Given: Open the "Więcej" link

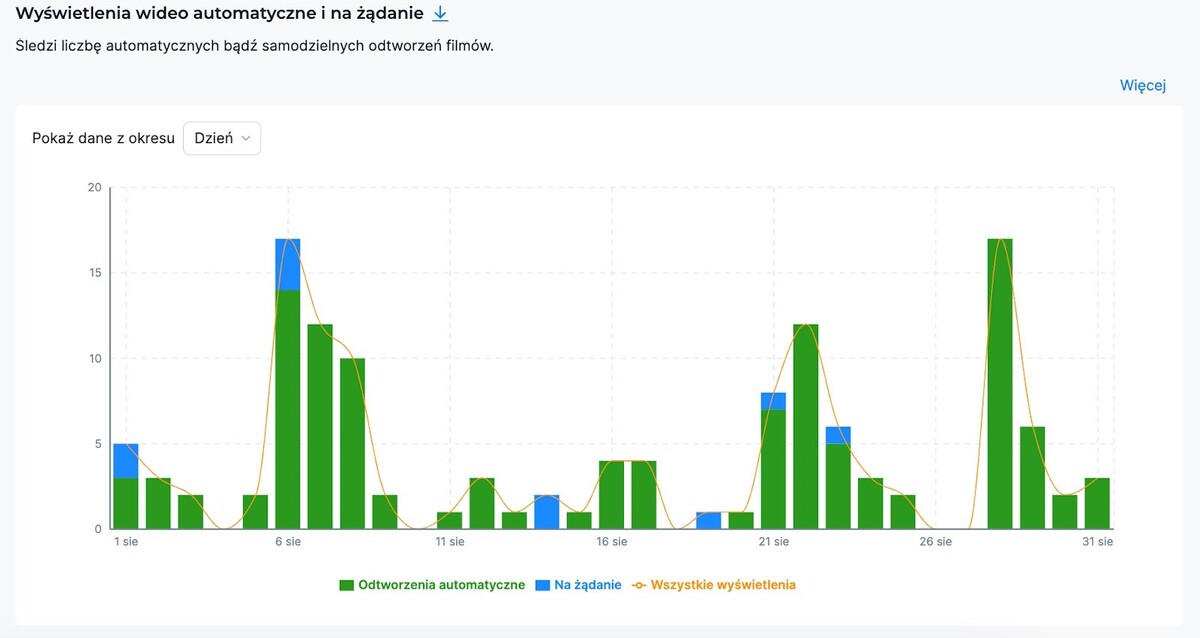Looking at the screenshot, I should point(1142,85).
